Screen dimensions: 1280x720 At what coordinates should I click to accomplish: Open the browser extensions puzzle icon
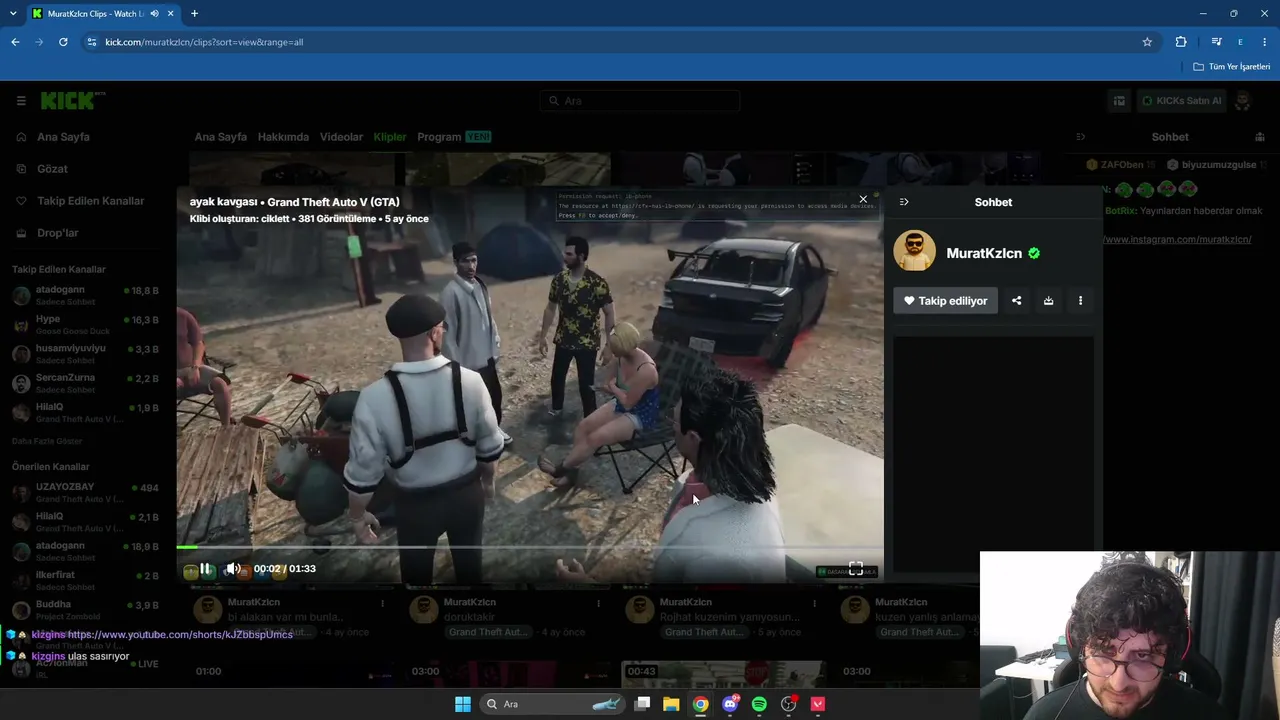click(1181, 42)
